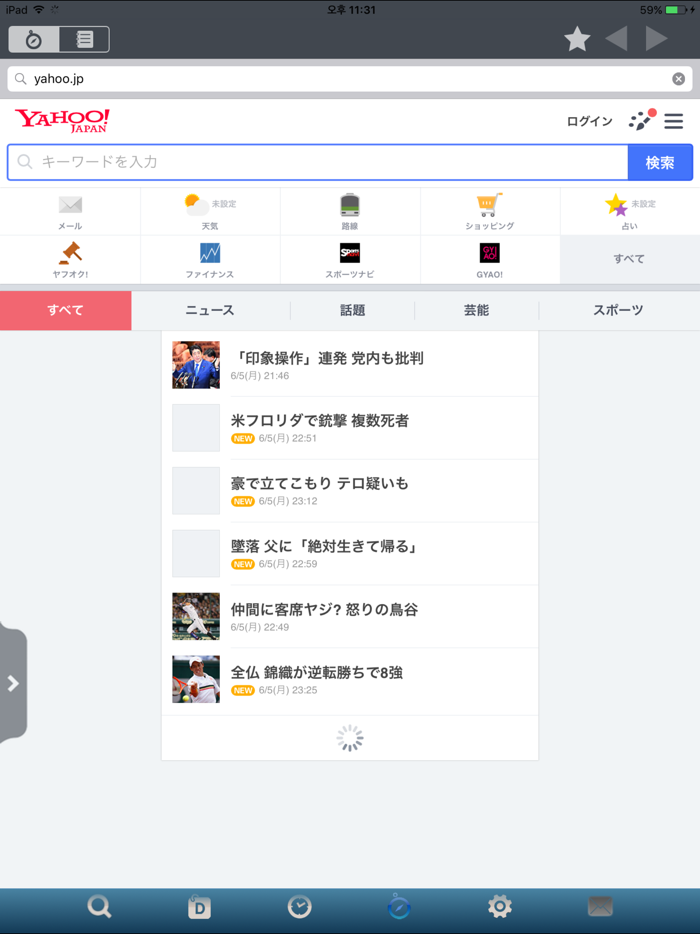Click the timestamp 6/5(月) 22:51
Viewport: 700px width, 934px height.
pos(288,438)
